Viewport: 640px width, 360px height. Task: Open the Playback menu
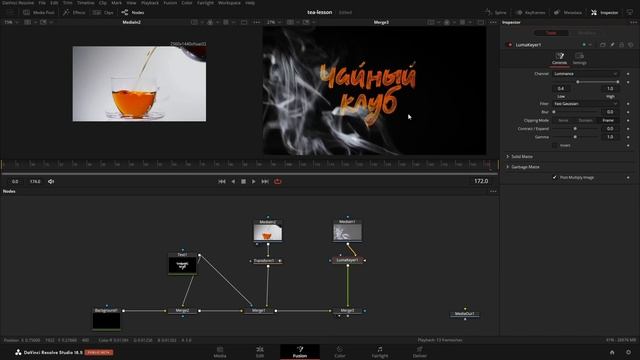tap(150, 3)
